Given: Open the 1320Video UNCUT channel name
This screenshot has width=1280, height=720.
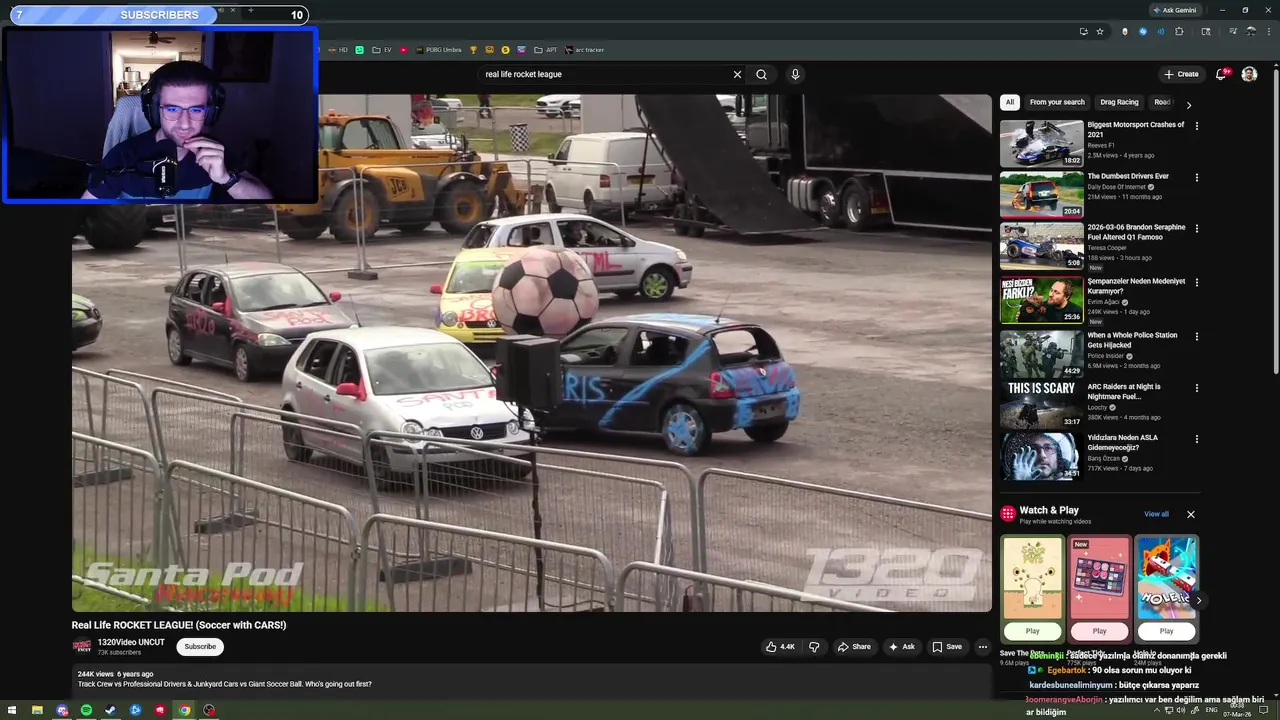Looking at the screenshot, I should click(131, 642).
